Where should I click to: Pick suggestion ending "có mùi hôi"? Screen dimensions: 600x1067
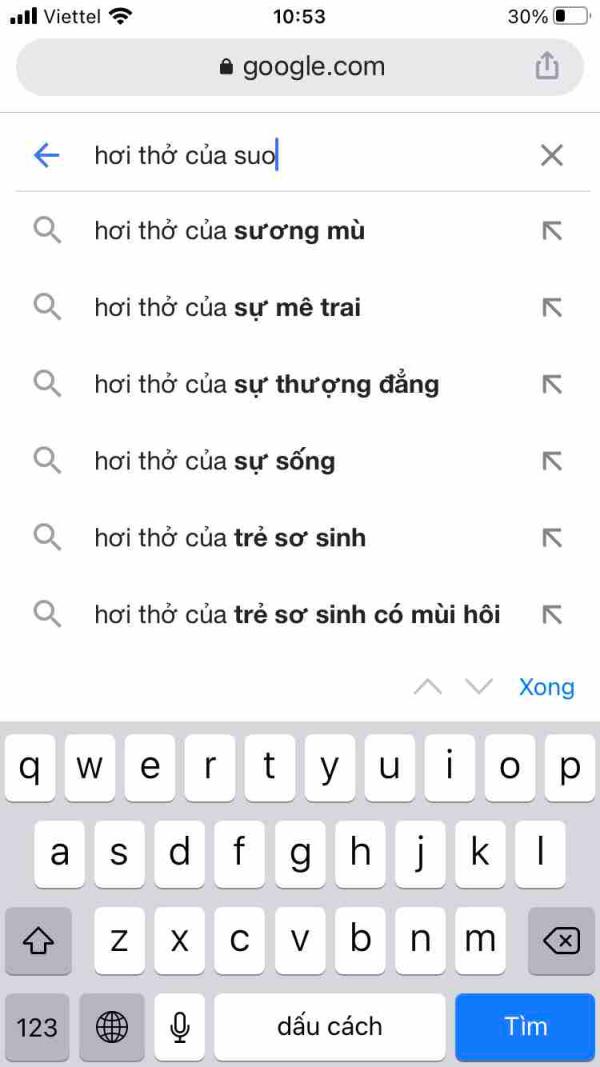[x=297, y=614]
